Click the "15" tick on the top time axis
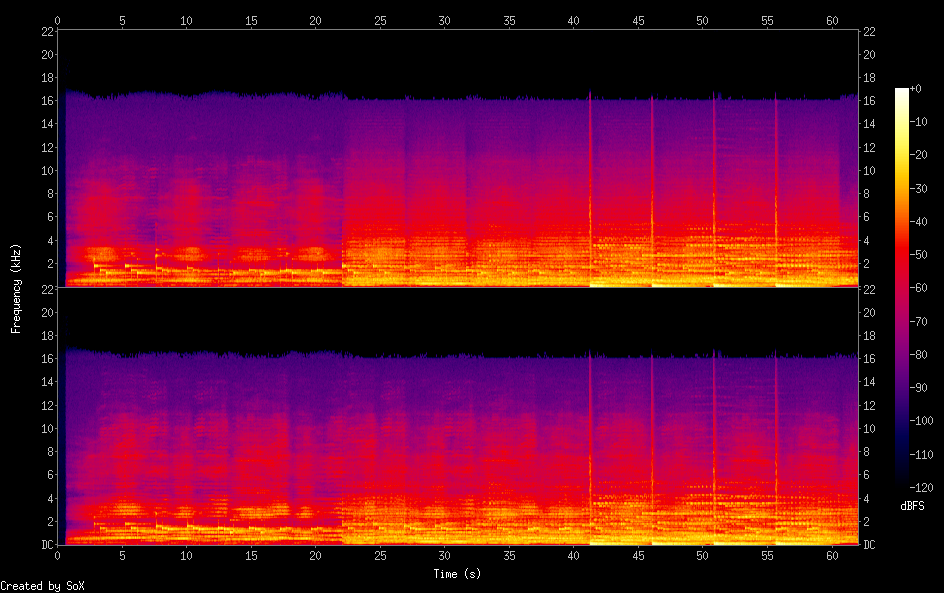This screenshot has height=593, width=944. point(251,20)
